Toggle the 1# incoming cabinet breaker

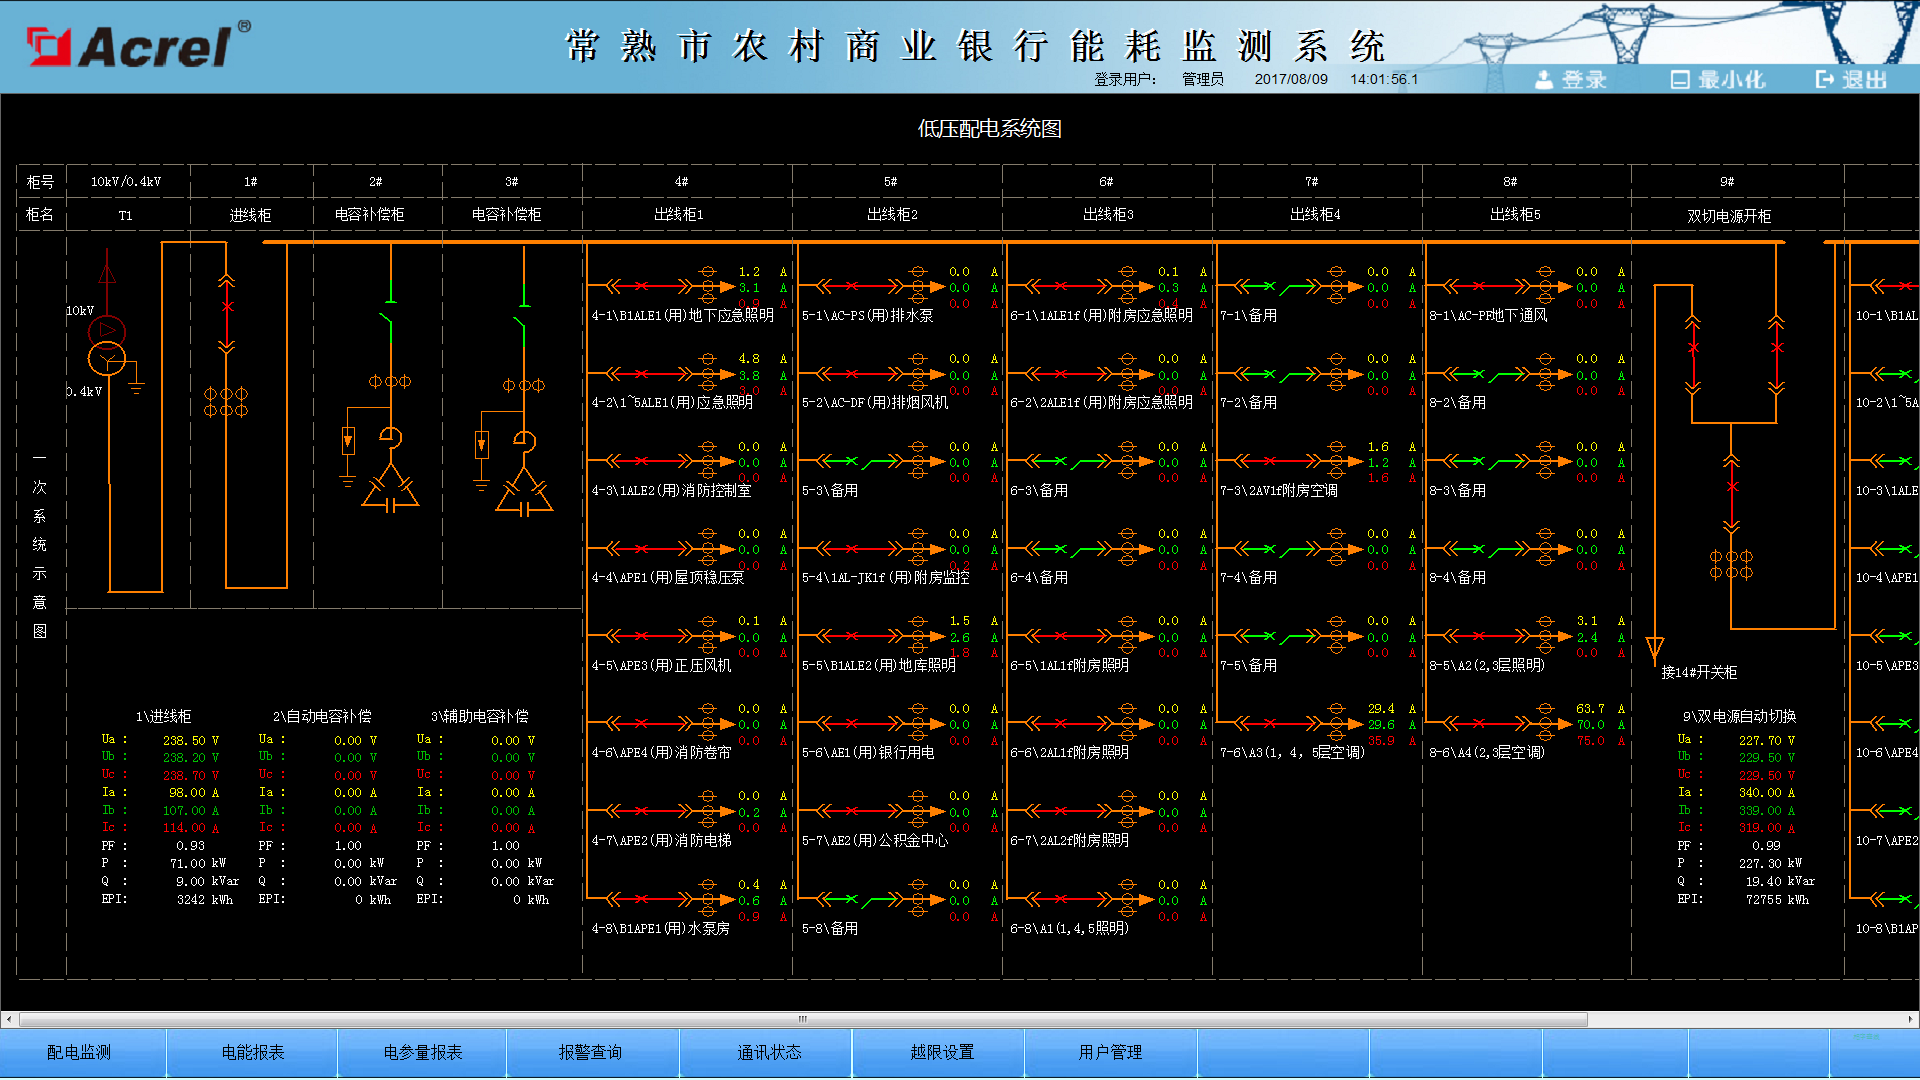[227, 306]
